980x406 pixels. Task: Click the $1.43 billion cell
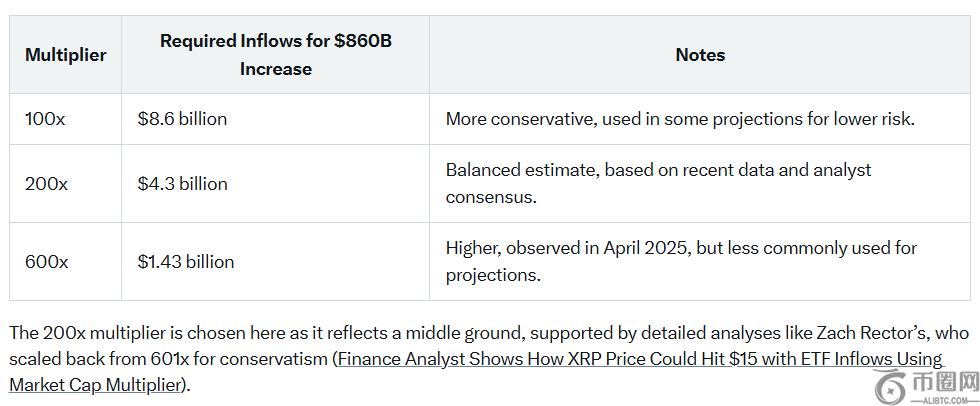pyautogui.click(x=186, y=262)
